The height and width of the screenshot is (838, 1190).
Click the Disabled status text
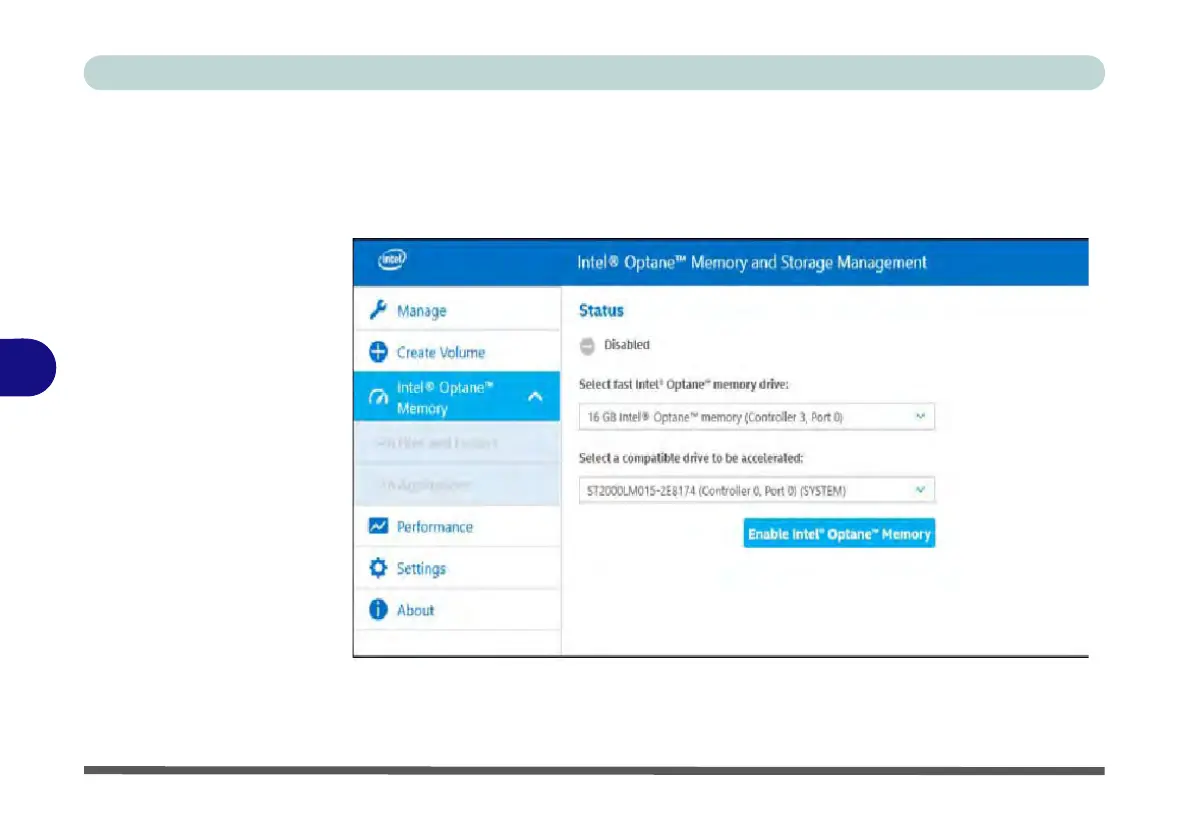pos(627,345)
